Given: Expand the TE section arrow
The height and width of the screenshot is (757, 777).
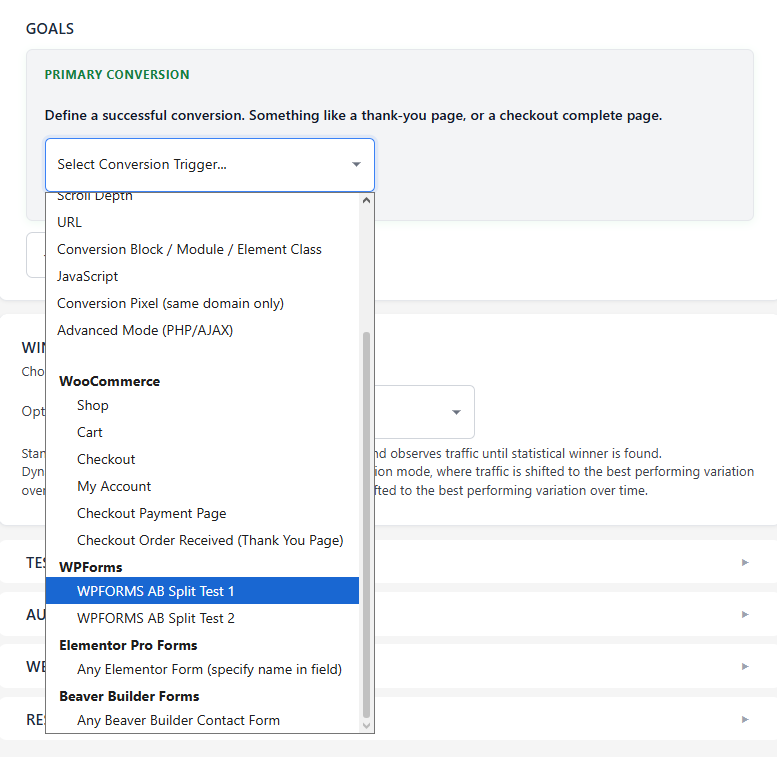Looking at the screenshot, I should [x=745, y=562].
